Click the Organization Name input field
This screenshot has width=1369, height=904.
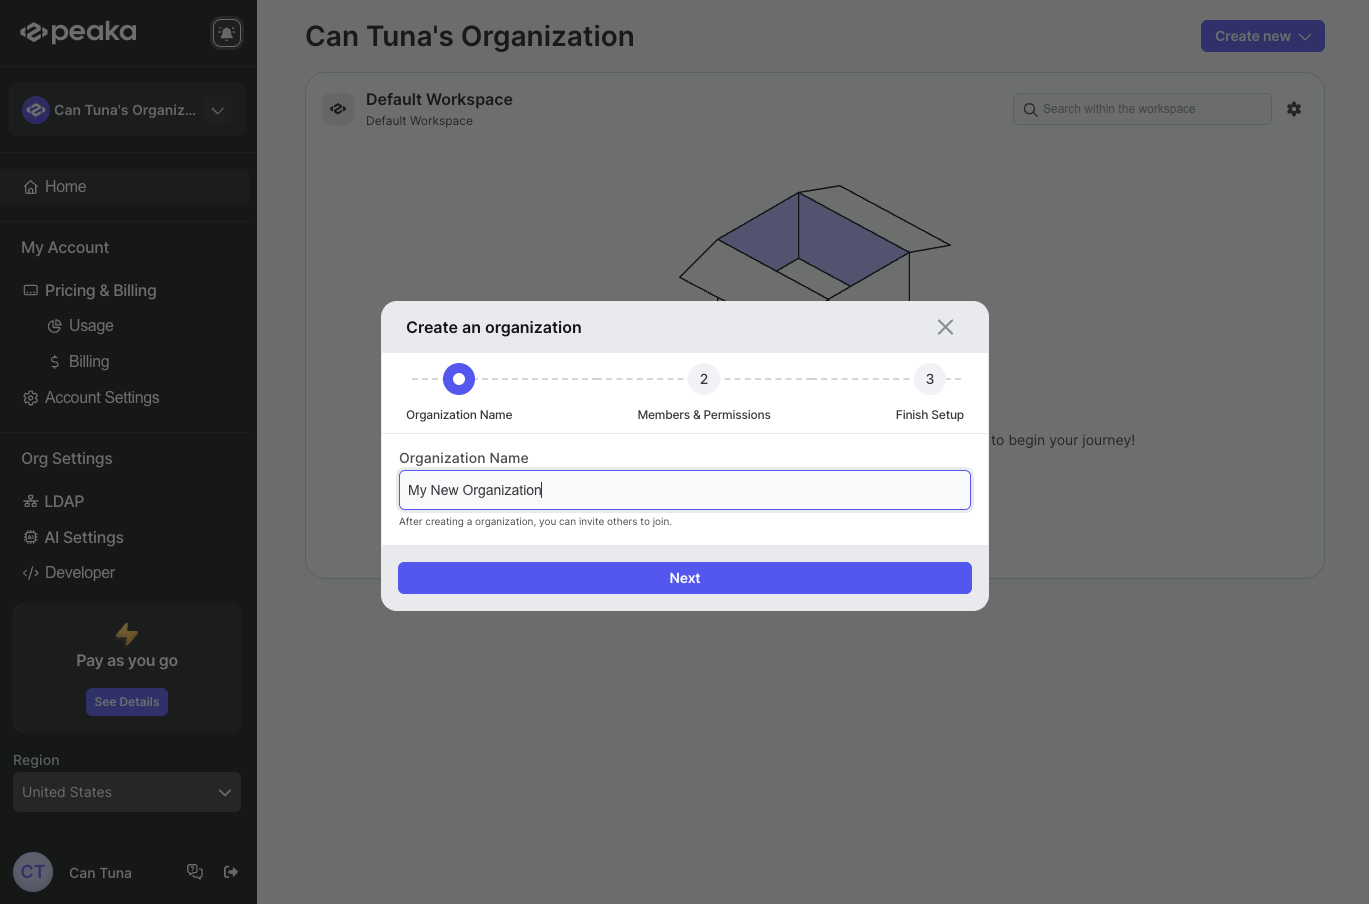pyautogui.click(x=684, y=490)
